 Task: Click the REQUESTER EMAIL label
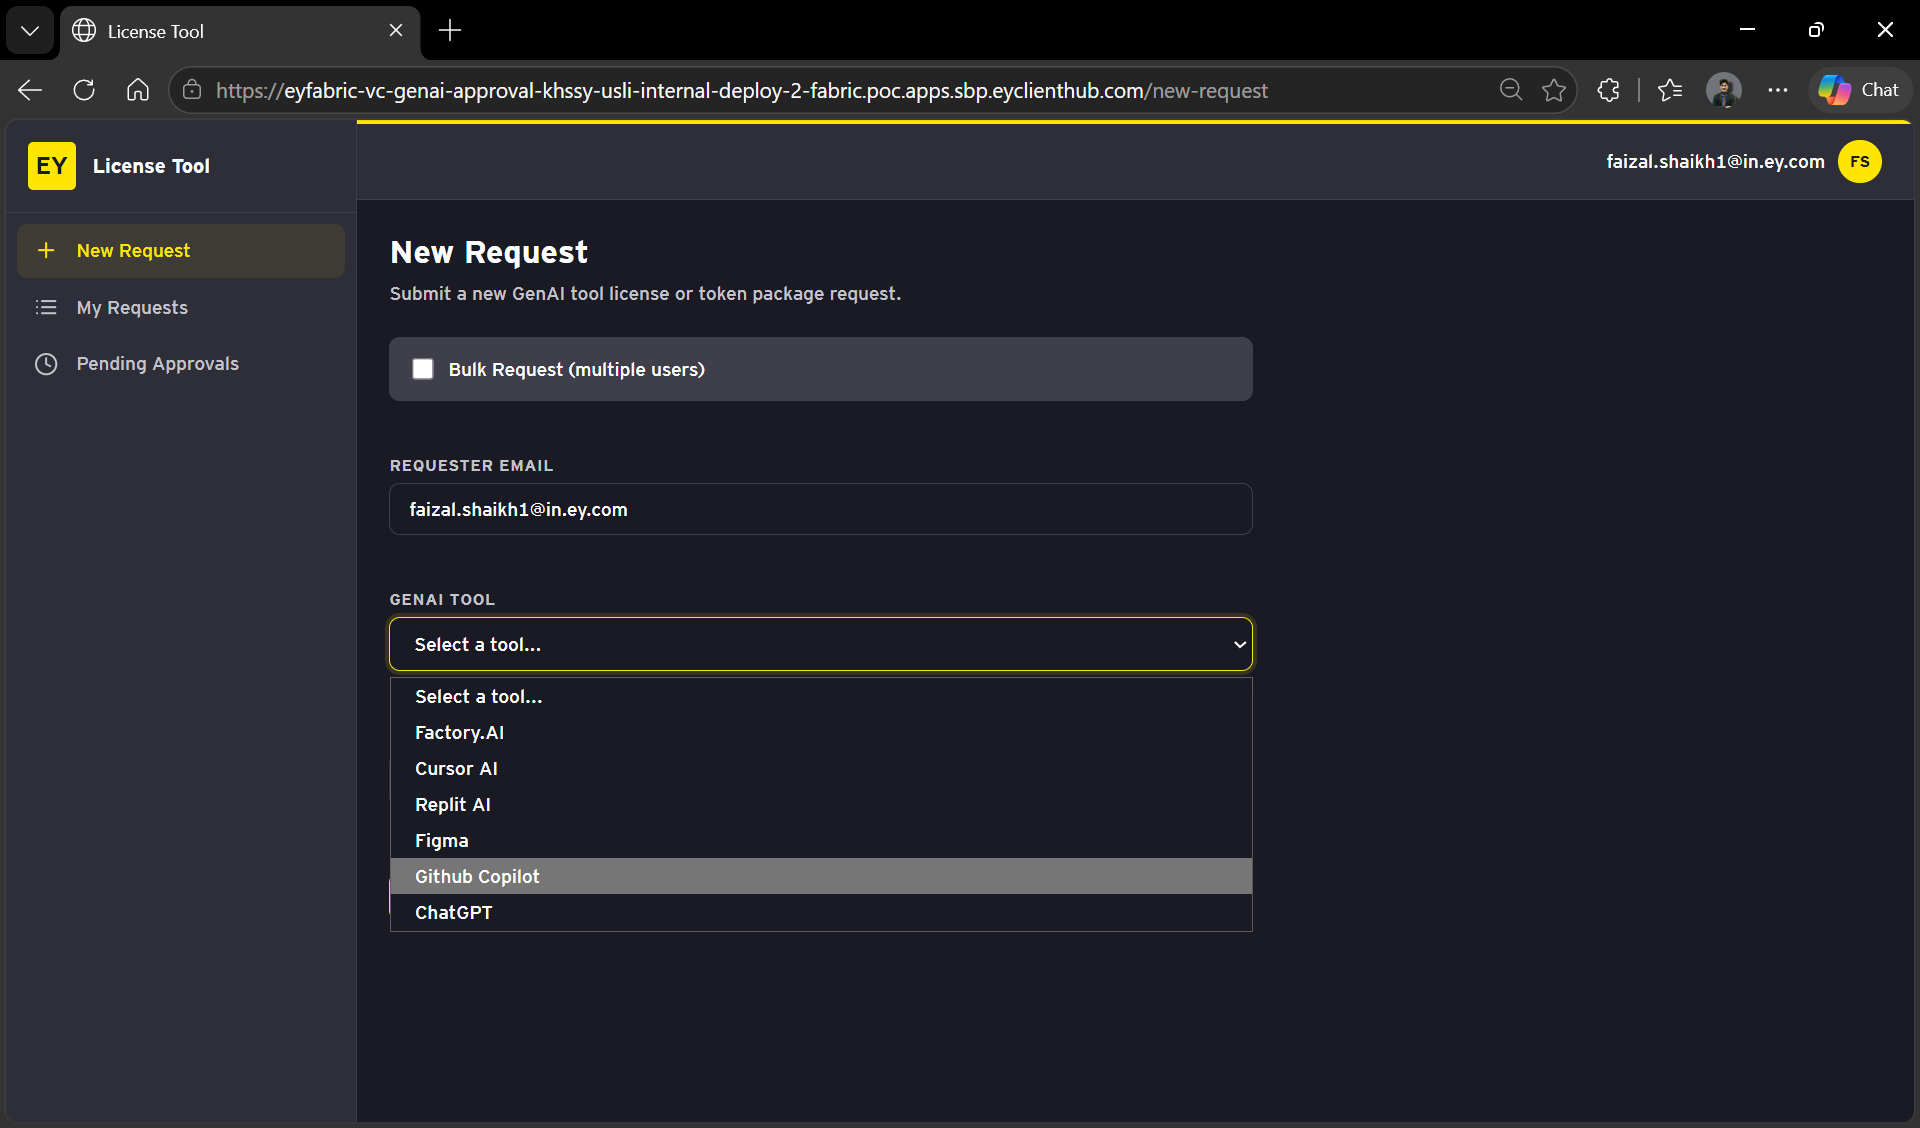click(x=471, y=466)
